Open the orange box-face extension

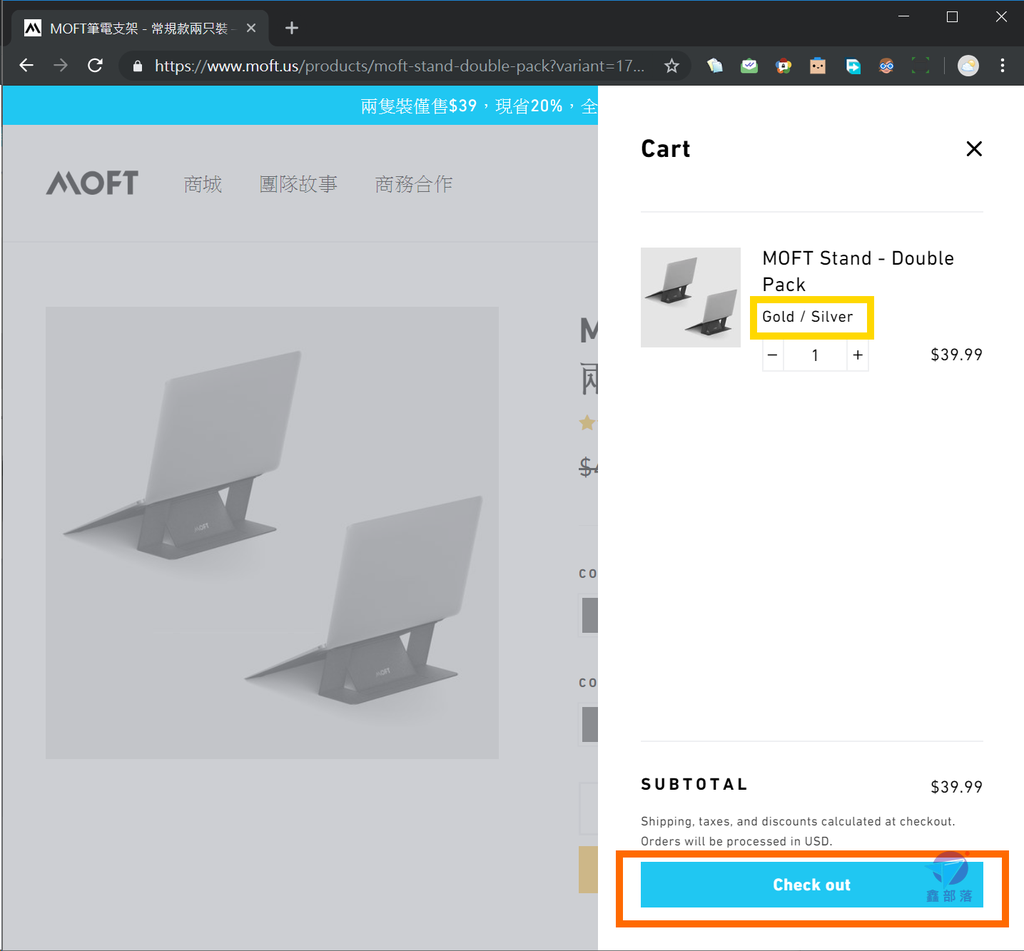[x=818, y=66]
